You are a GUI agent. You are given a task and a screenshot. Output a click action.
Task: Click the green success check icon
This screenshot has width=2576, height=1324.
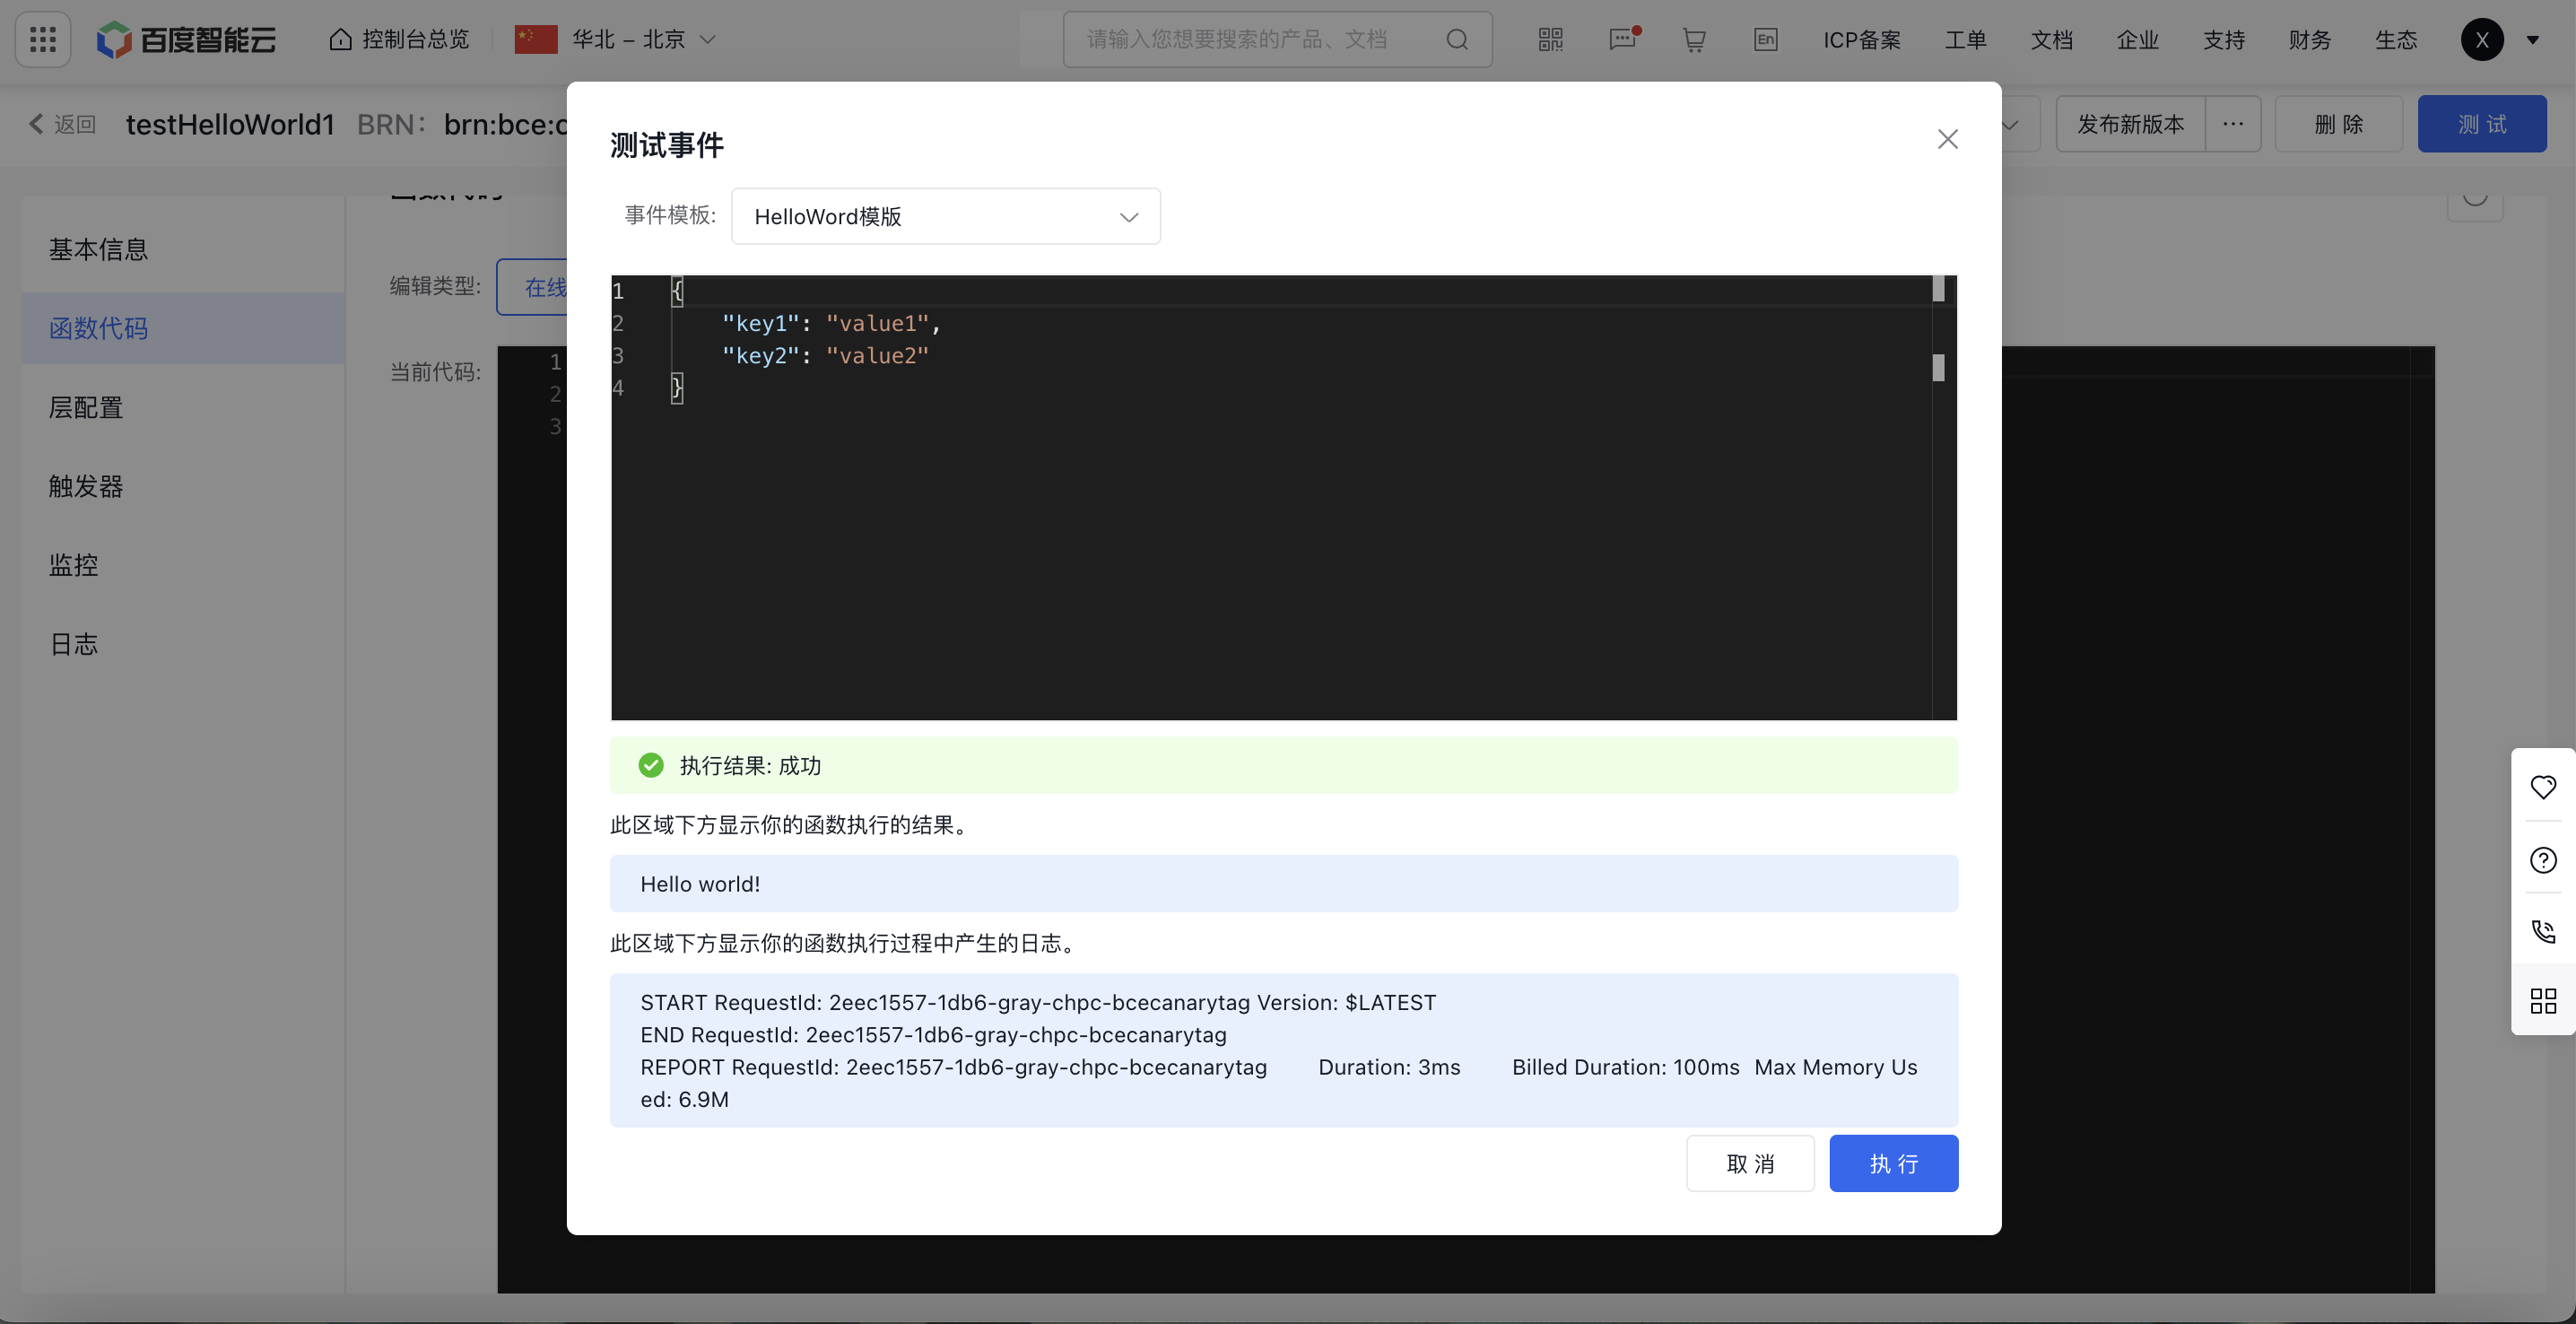651,765
